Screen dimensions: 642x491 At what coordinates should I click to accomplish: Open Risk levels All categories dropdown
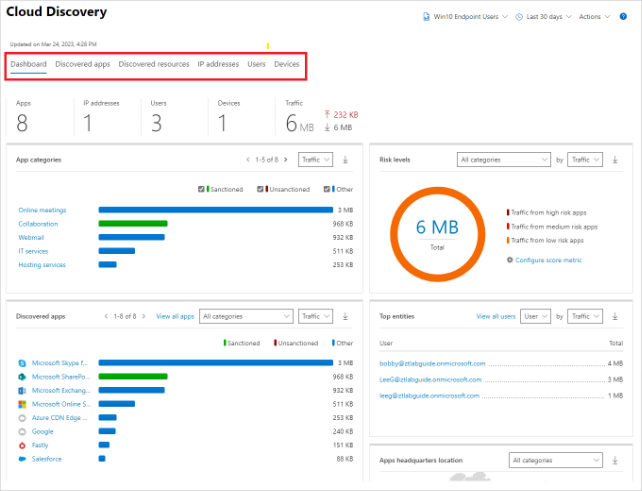click(503, 159)
